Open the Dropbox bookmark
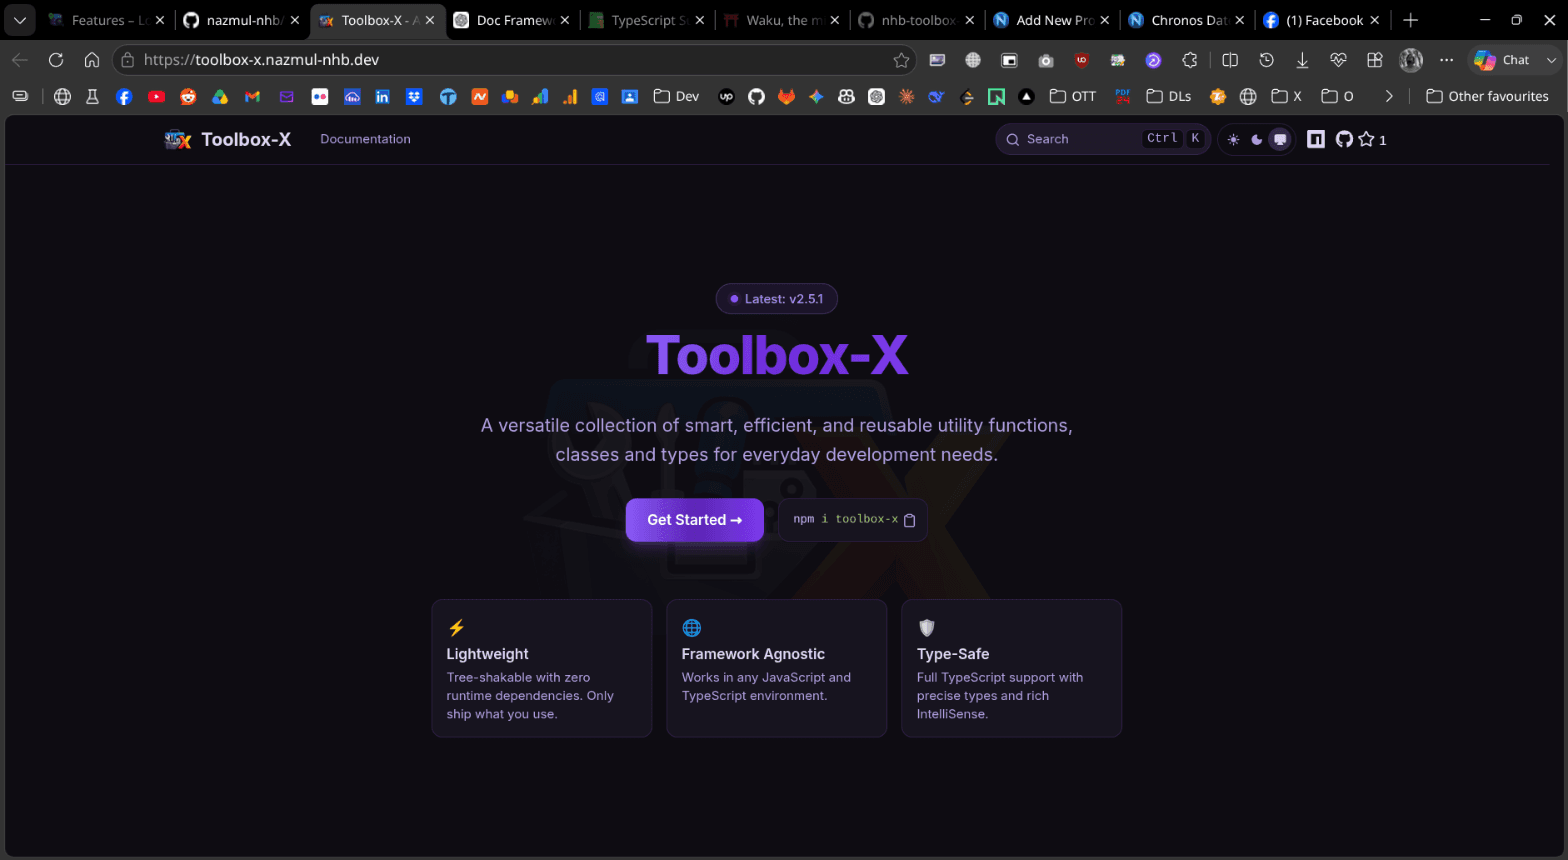The height and width of the screenshot is (860, 1568). pos(414,97)
